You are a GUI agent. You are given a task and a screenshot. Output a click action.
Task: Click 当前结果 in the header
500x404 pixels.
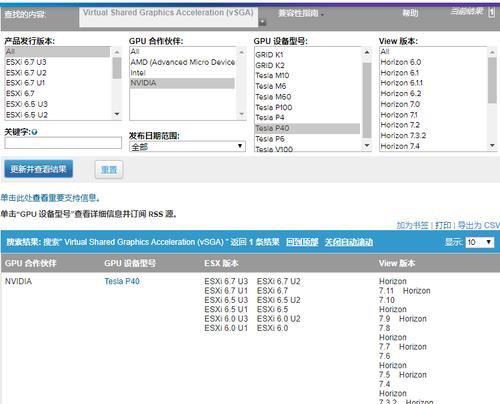click(467, 12)
